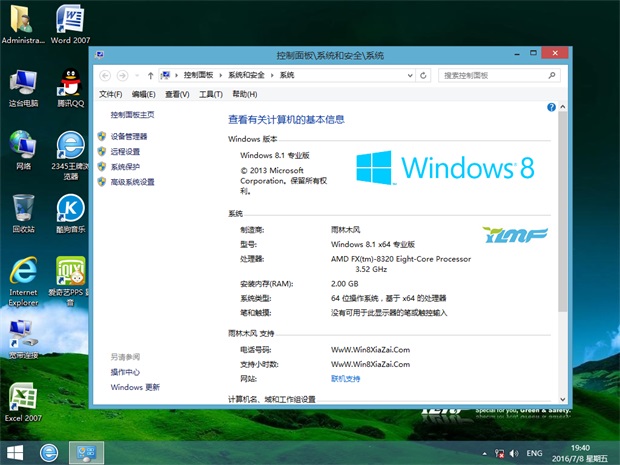Click the 联机支持 website link
This screenshot has width=620, height=465.
(x=345, y=379)
